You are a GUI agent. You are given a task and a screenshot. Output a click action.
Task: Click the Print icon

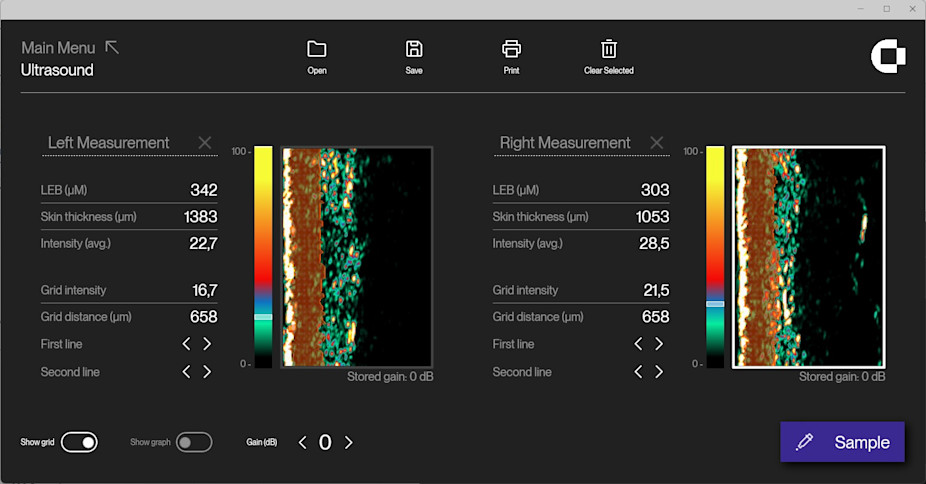(x=511, y=49)
